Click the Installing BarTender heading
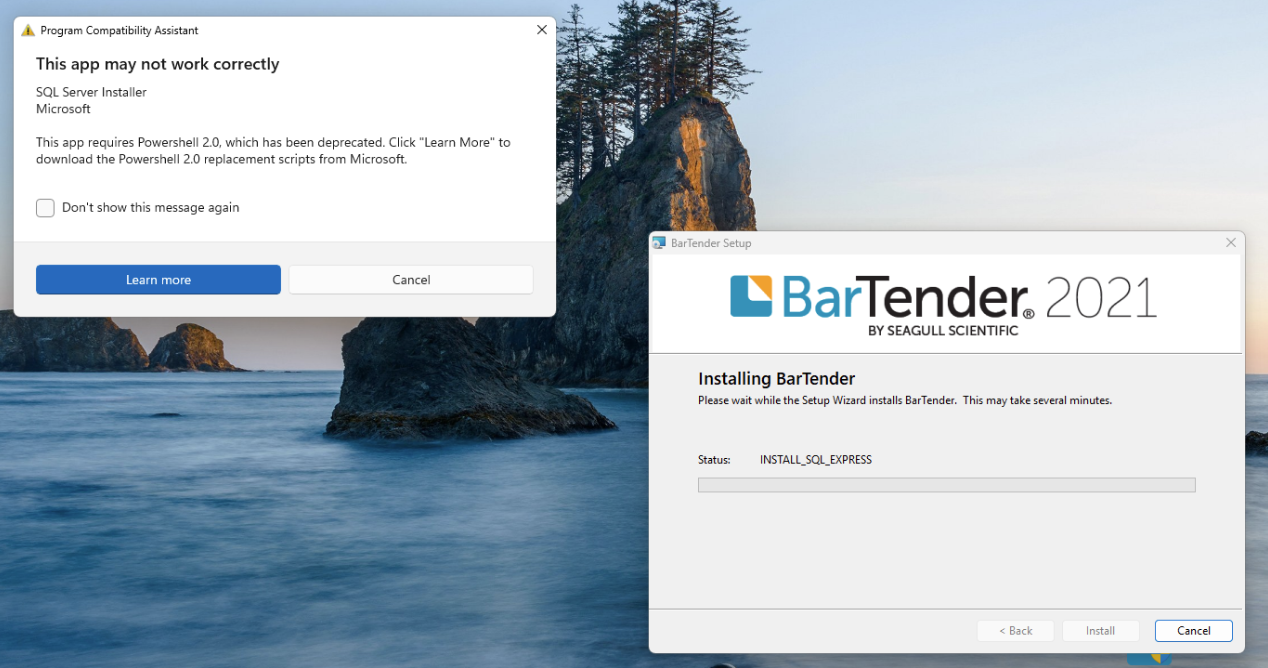1268x668 pixels. (776, 378)
